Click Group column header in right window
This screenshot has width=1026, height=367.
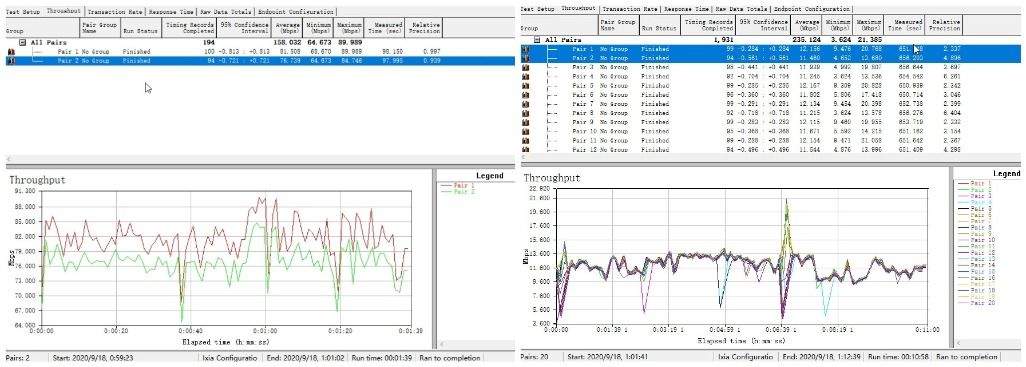(x=558, y=26)
